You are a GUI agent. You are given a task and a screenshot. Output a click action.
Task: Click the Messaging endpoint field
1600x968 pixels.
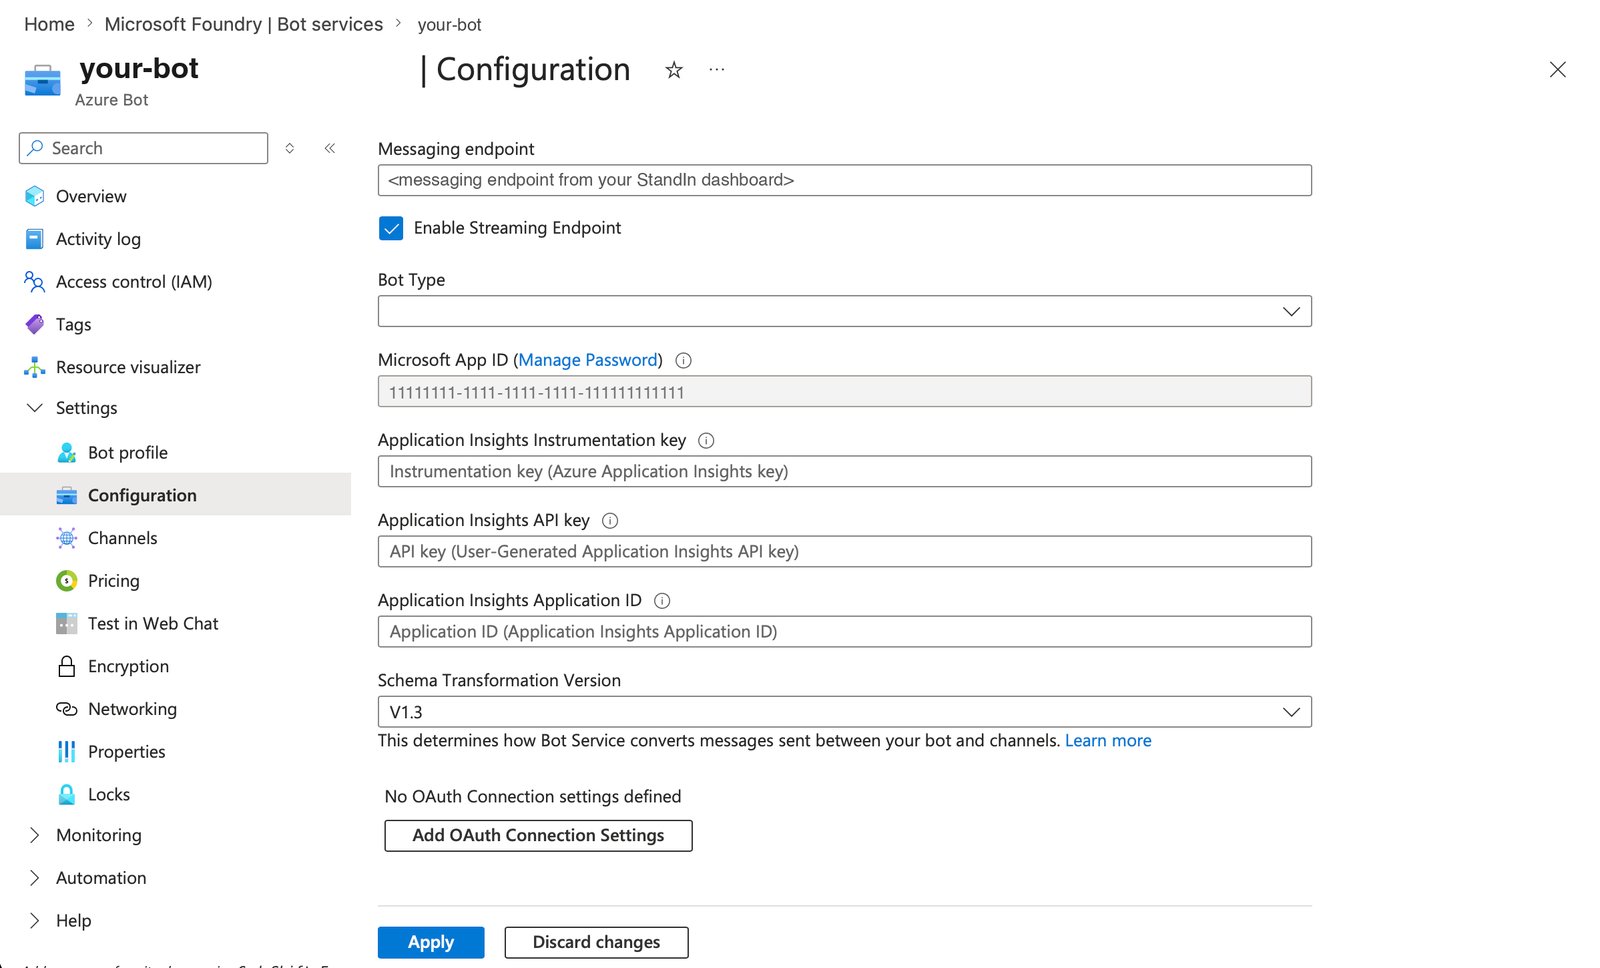click(845, 180)
